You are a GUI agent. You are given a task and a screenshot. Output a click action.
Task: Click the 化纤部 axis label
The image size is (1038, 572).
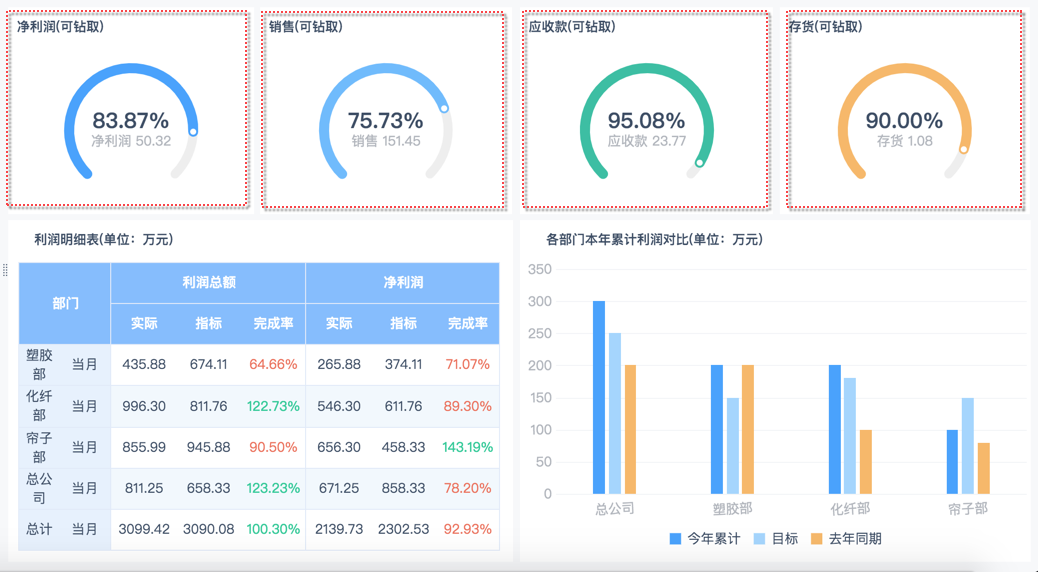pyautogui.click(x=851, y=508)
